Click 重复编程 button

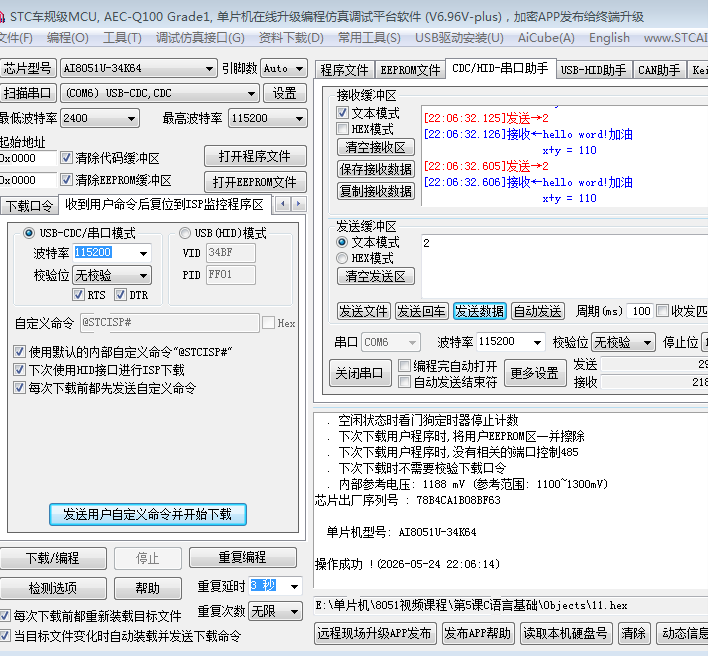[243, 558]
